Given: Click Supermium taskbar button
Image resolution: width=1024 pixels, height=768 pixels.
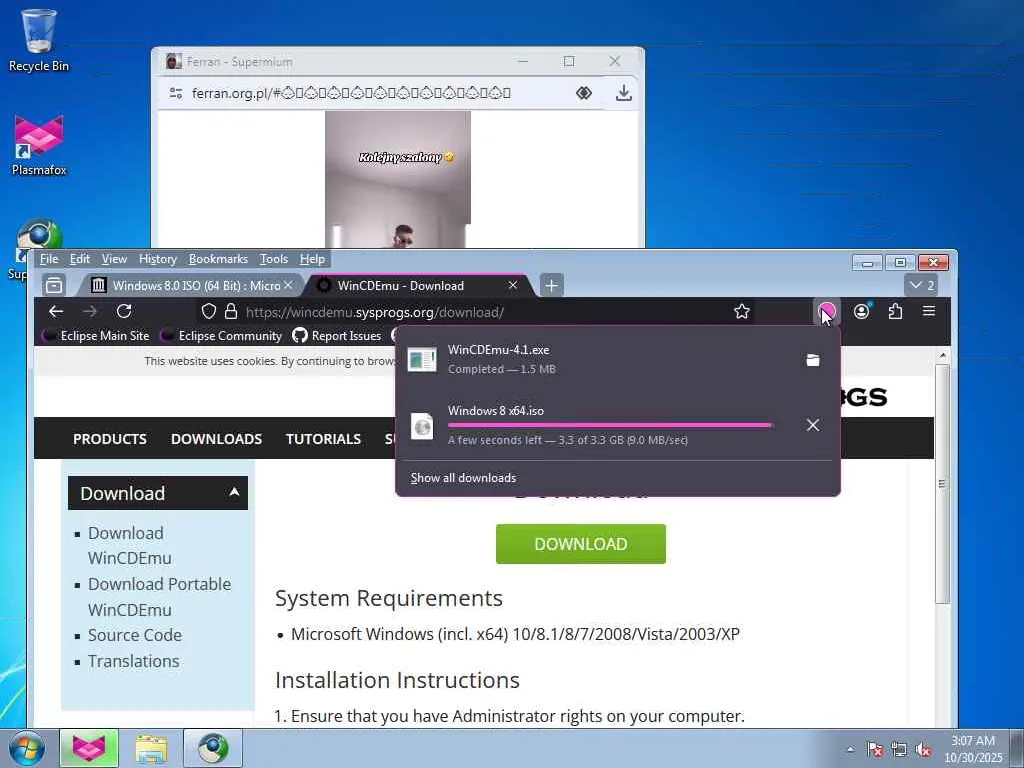Looking at the screenshot, I should pos(213,748).
